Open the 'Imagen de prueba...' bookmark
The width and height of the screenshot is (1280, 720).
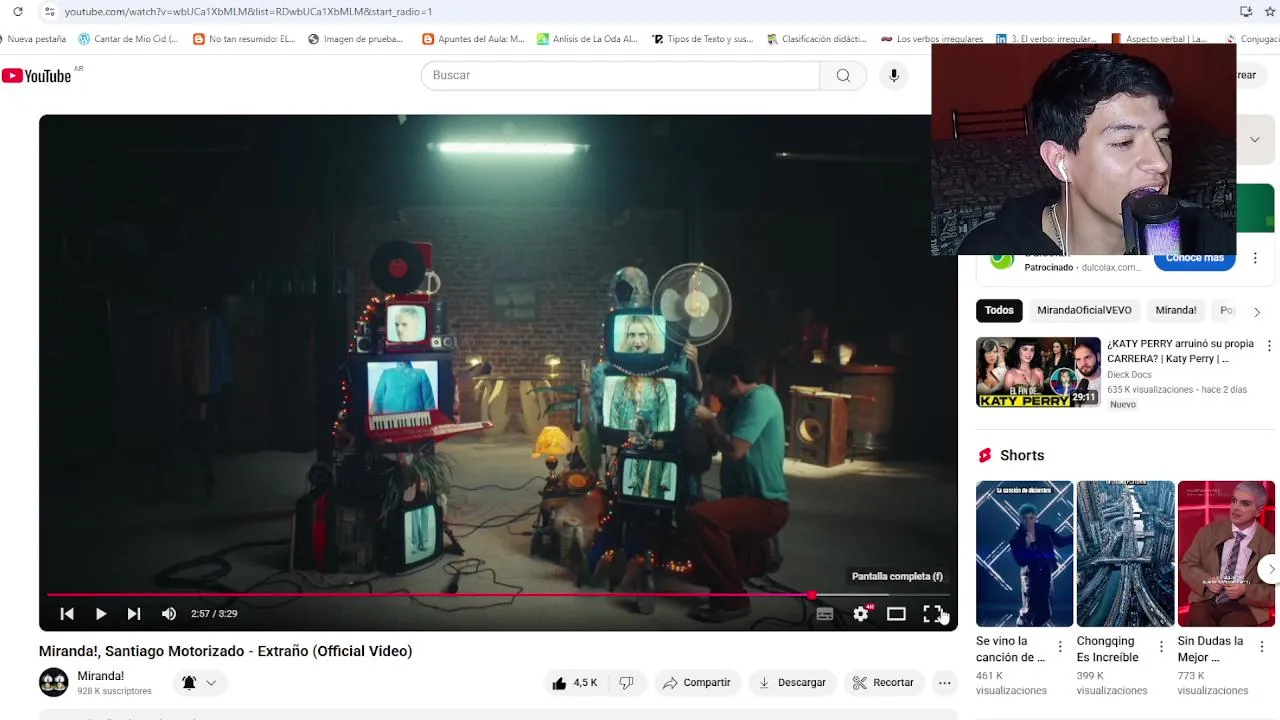356,39
